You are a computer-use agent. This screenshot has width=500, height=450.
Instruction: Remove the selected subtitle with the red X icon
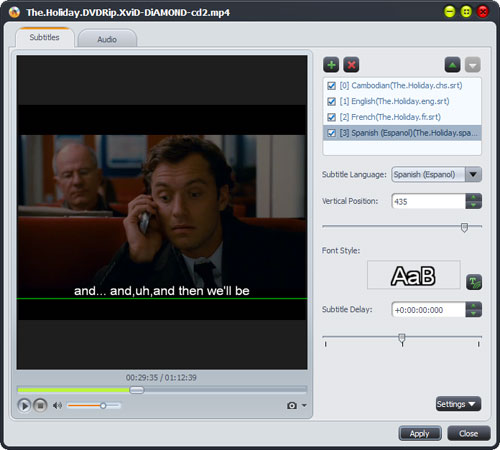coord(351,65)
